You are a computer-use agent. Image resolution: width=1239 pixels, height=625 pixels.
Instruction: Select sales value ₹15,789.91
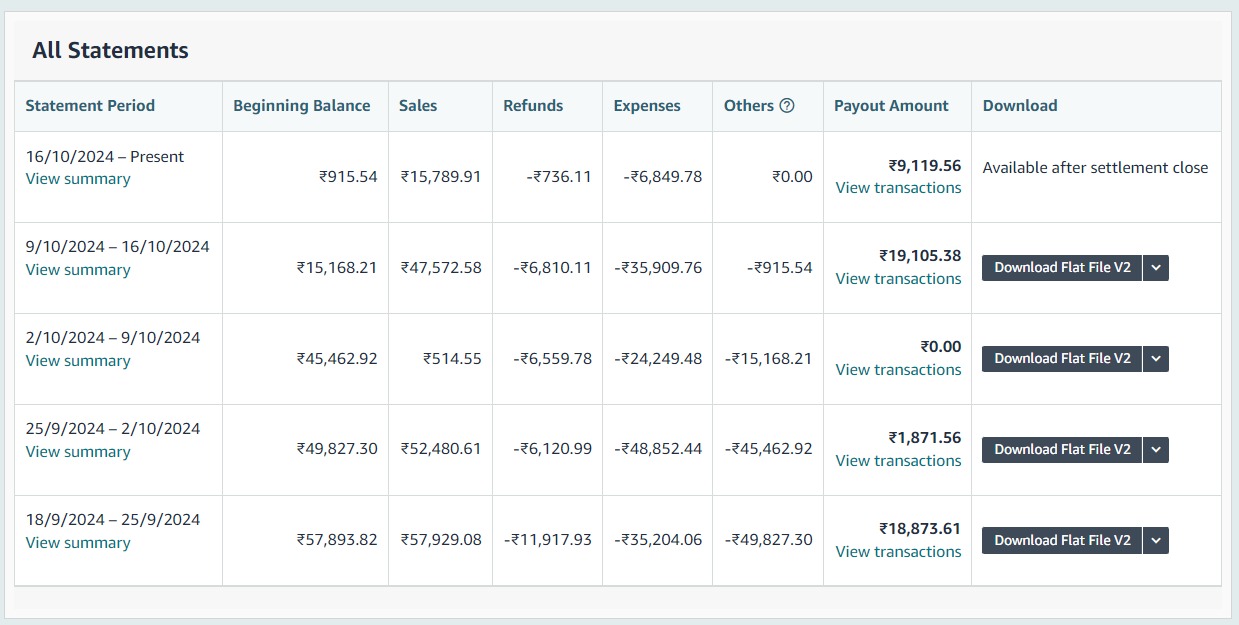(x=441, y=176)
